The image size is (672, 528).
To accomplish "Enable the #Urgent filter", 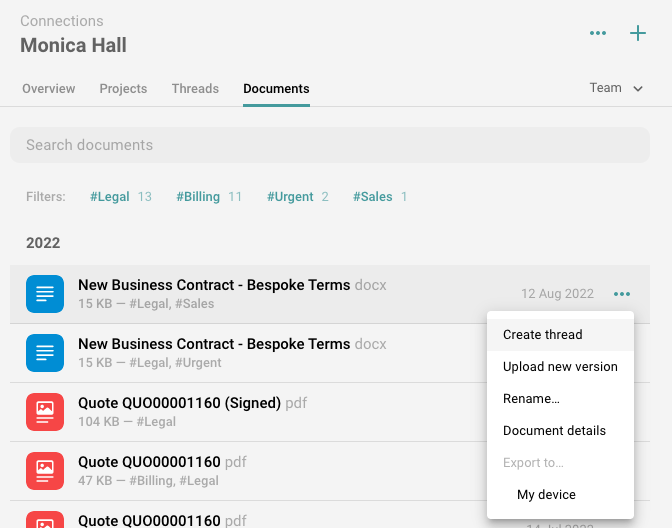I will click(x=290, y=197).
